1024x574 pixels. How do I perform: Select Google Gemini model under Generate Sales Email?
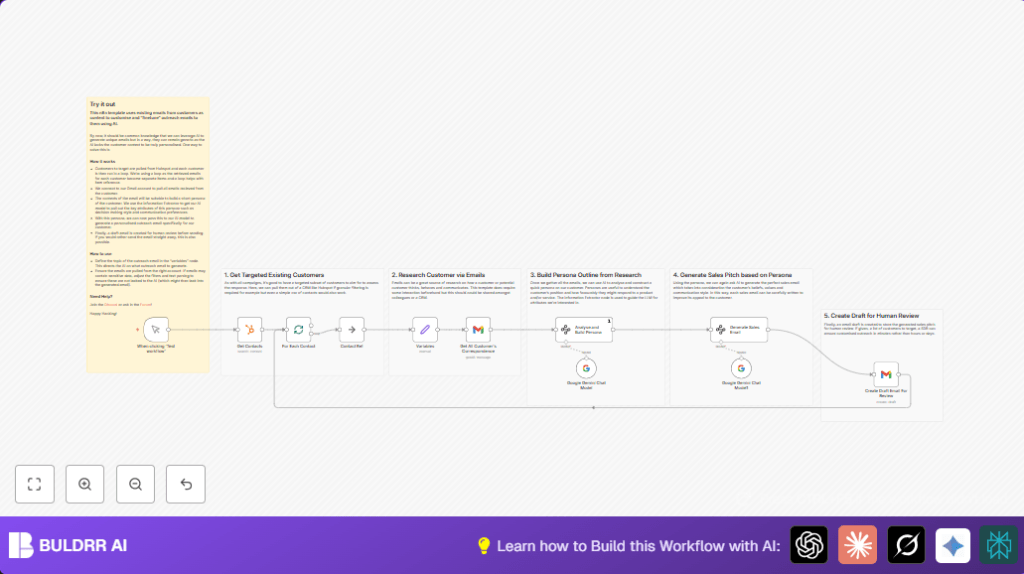(741, 368)
